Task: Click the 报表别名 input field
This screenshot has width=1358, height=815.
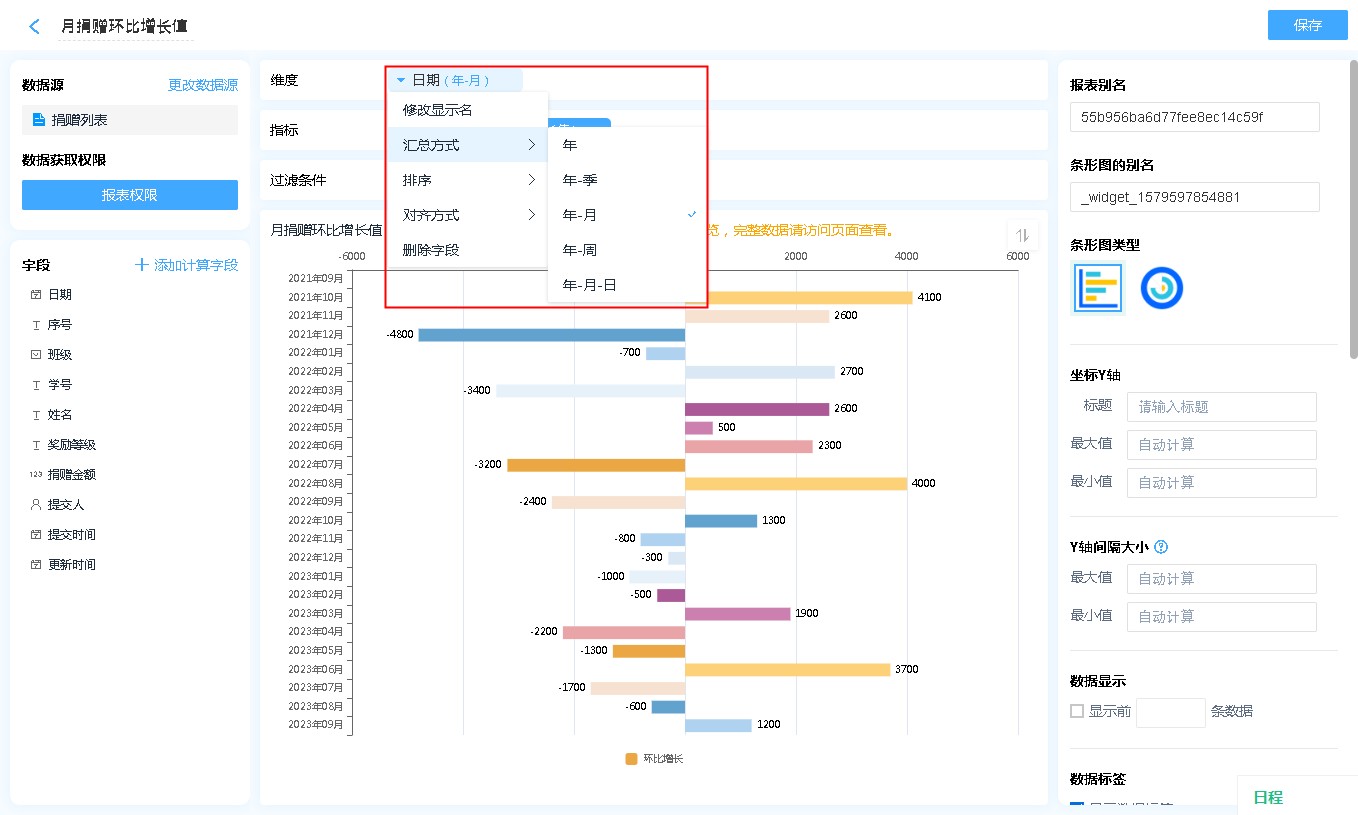Action: (1194, 117)
